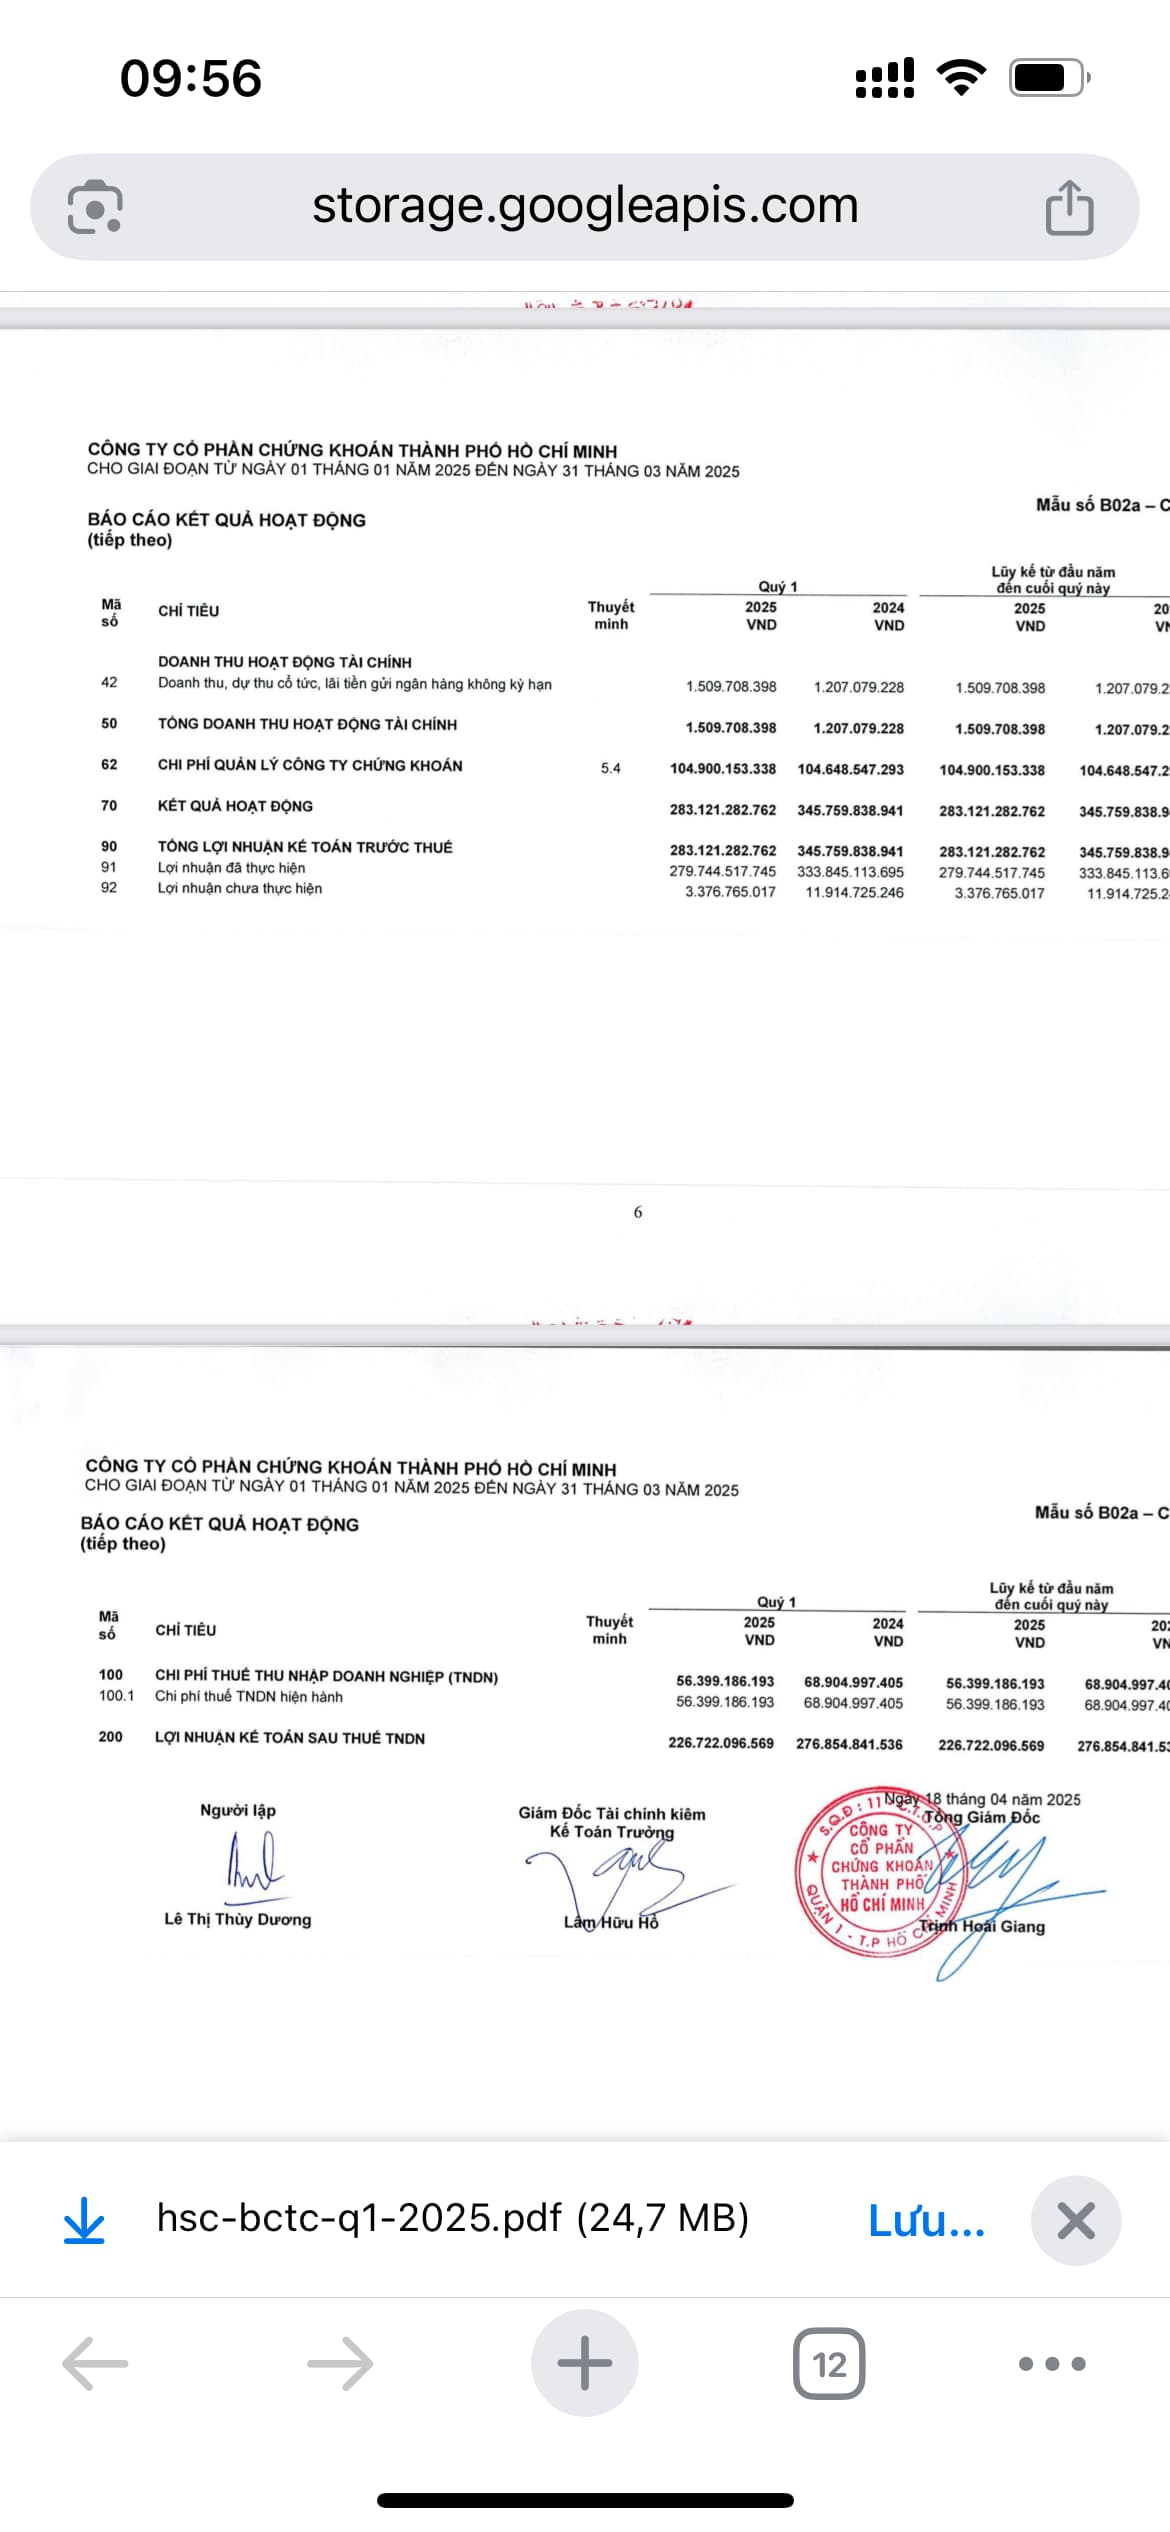The height and width of the screenshot is (2532, 1170).
Task: Tap the Lưu... save link
Action: coord(927,2220)
